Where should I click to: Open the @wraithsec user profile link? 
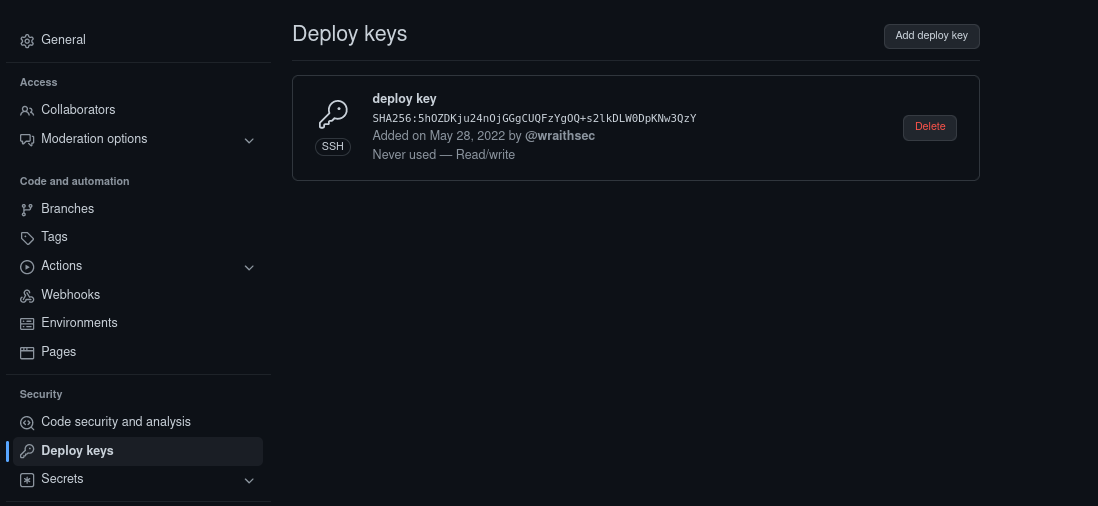click(560, 136)
